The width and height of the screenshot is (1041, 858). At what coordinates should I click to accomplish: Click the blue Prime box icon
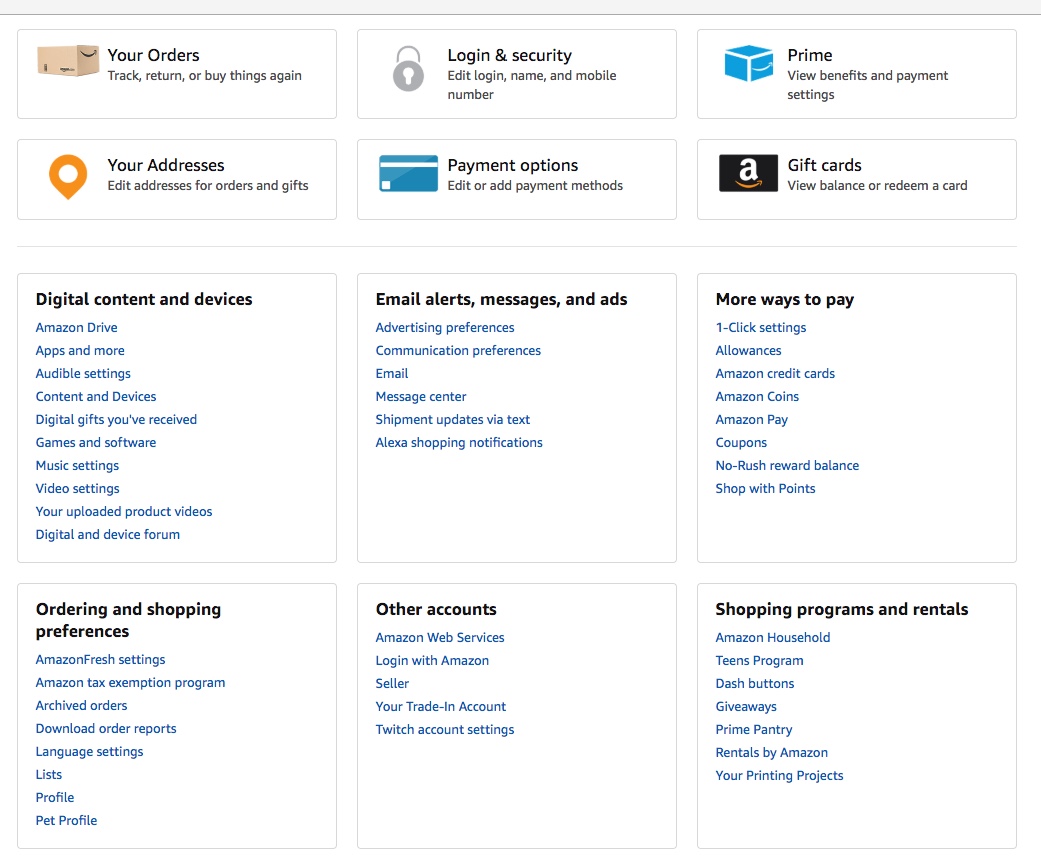tap(749, 63)
